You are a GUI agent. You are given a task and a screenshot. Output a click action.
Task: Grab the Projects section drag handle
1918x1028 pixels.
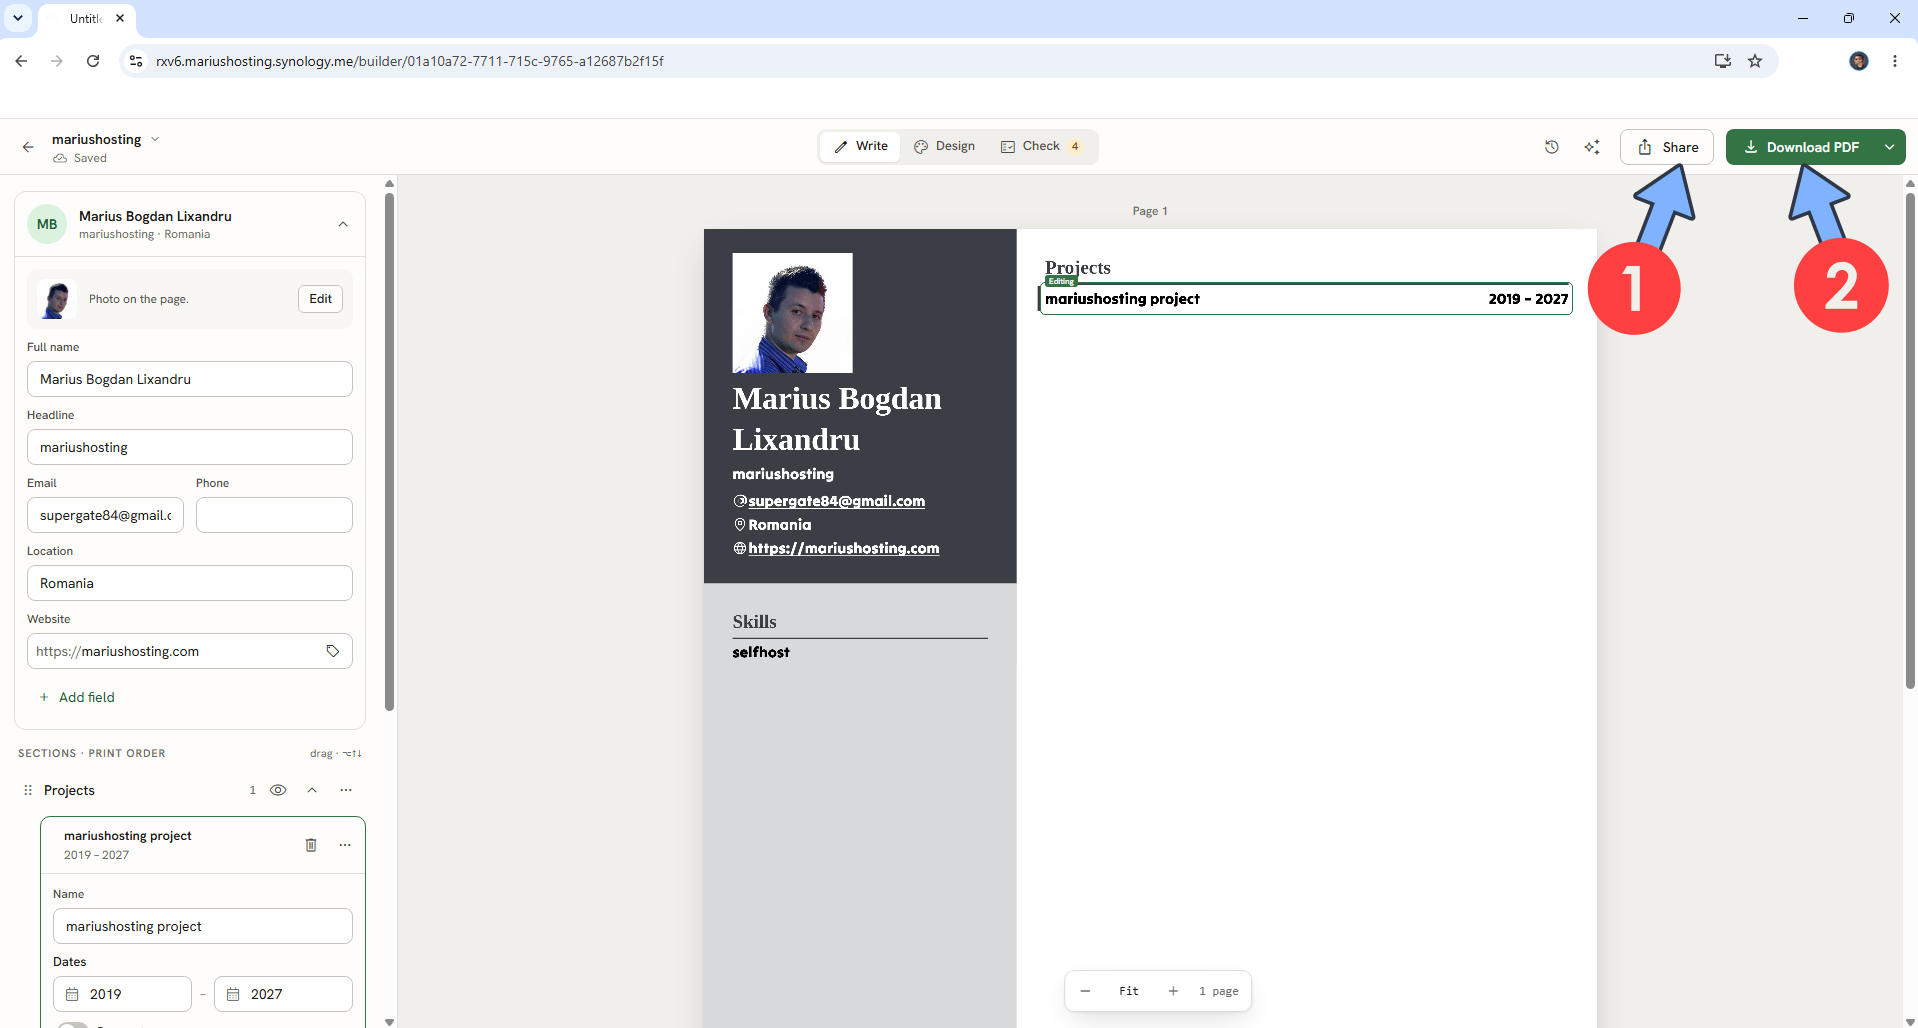point(28,790)
